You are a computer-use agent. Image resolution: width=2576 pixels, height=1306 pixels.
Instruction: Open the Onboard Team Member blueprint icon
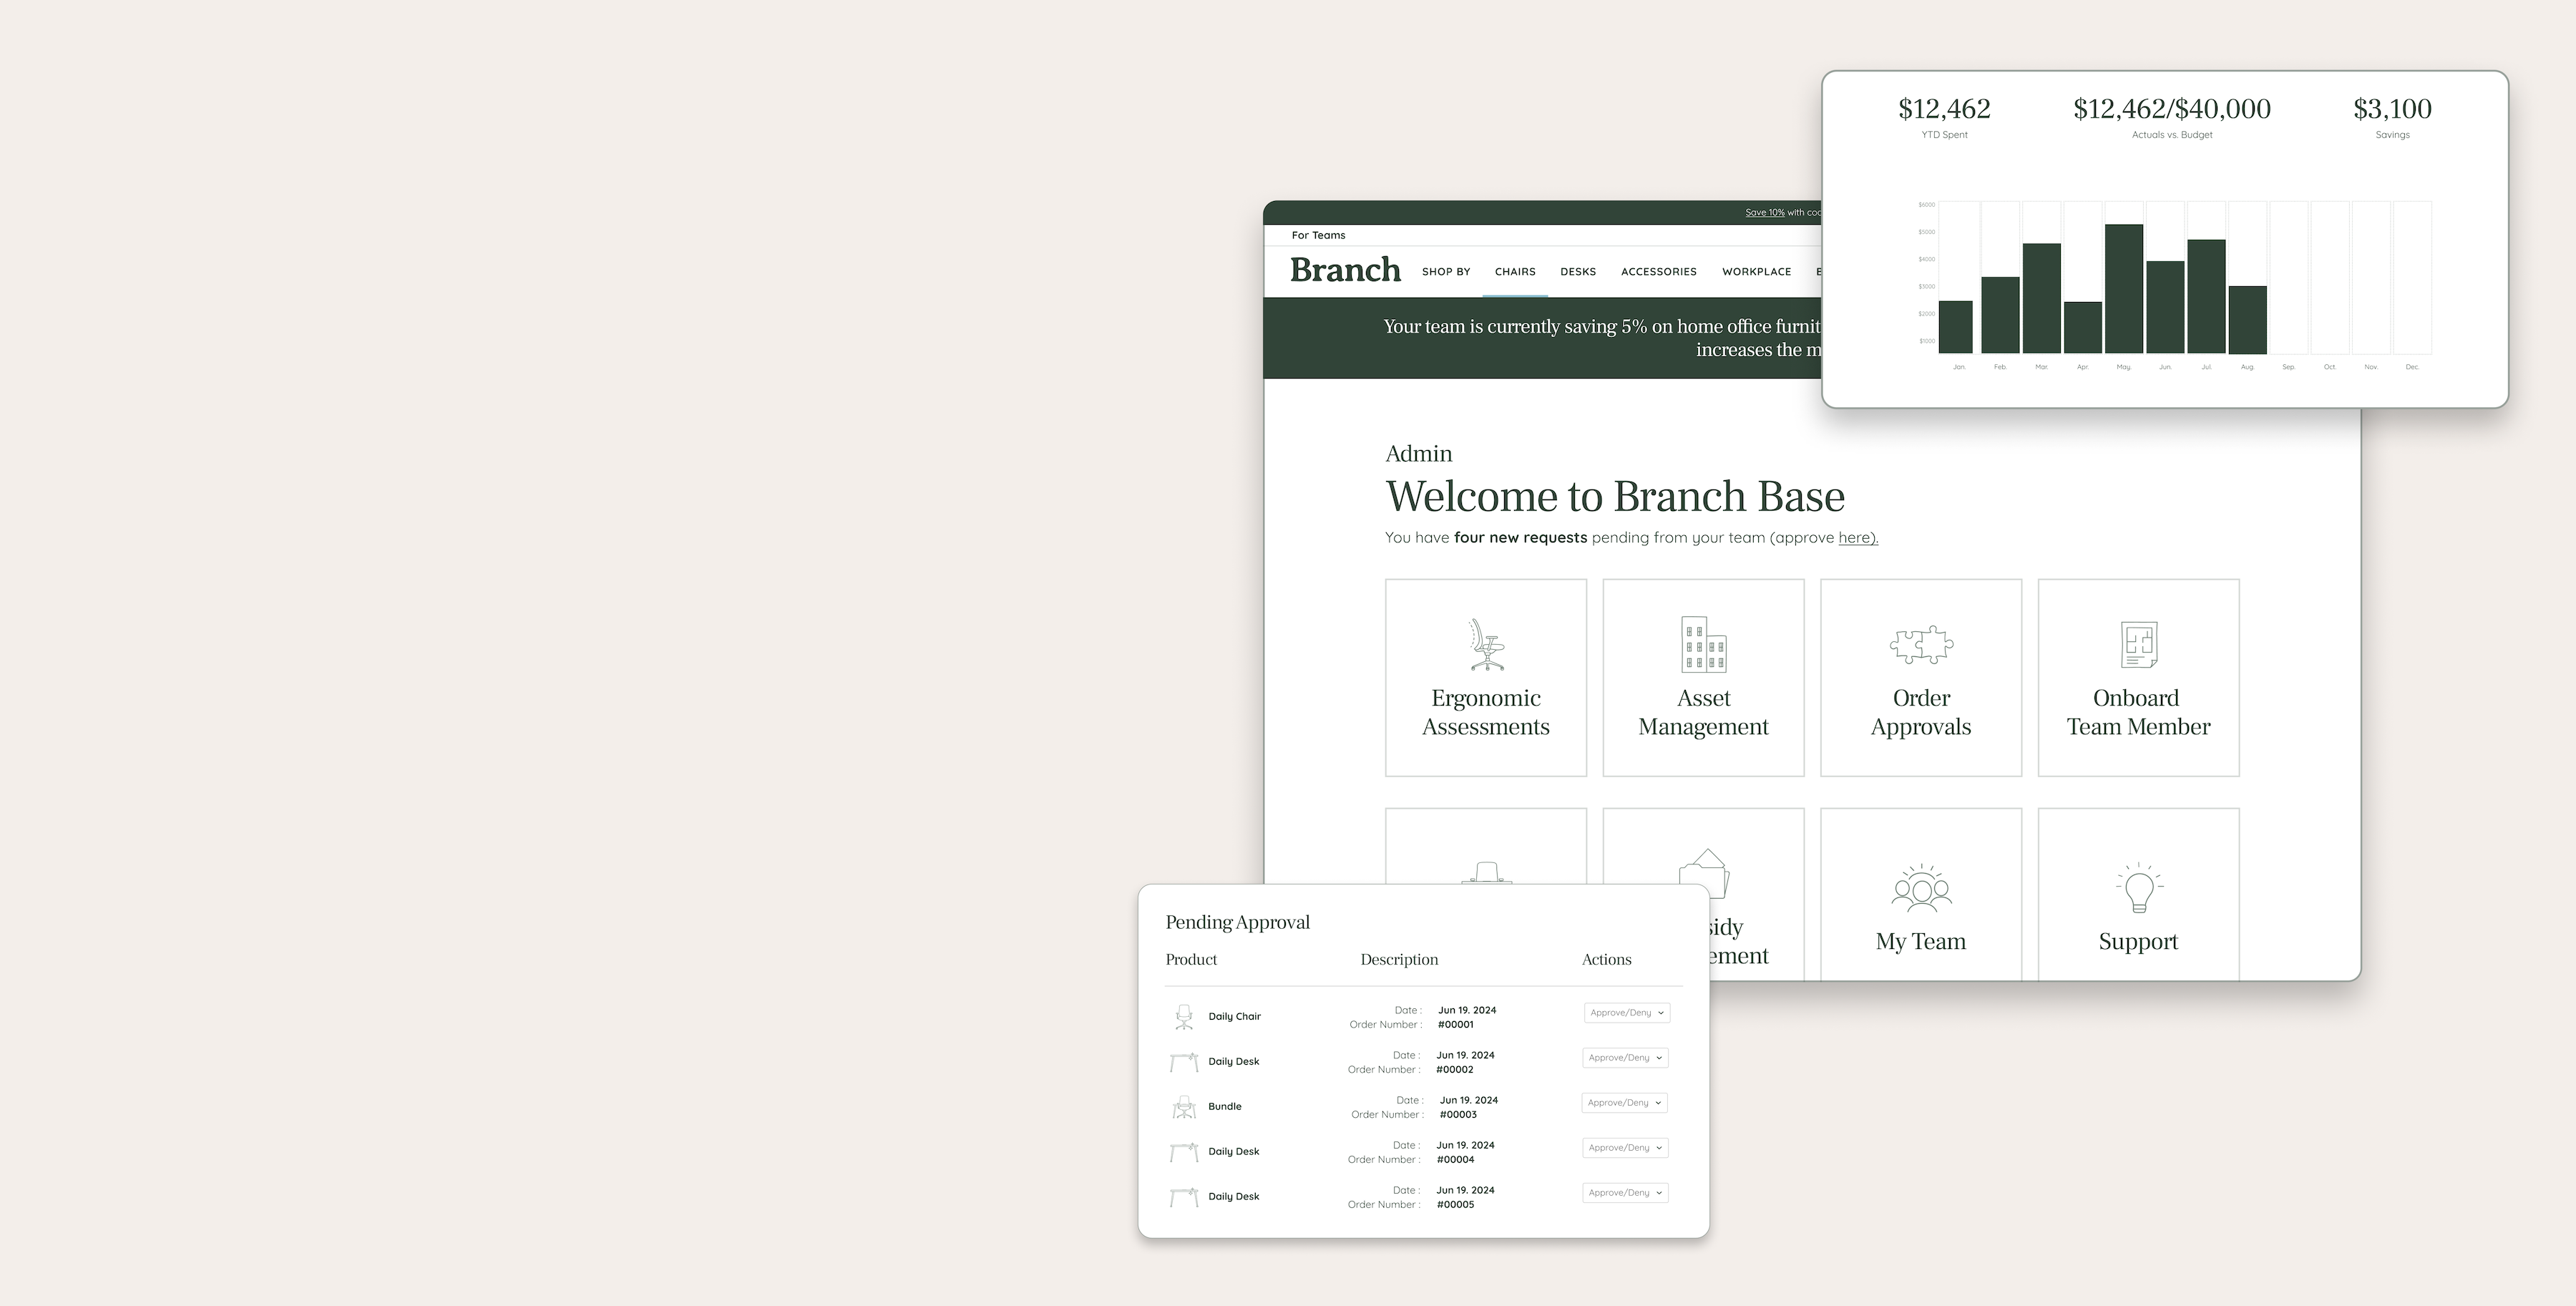2138,644
